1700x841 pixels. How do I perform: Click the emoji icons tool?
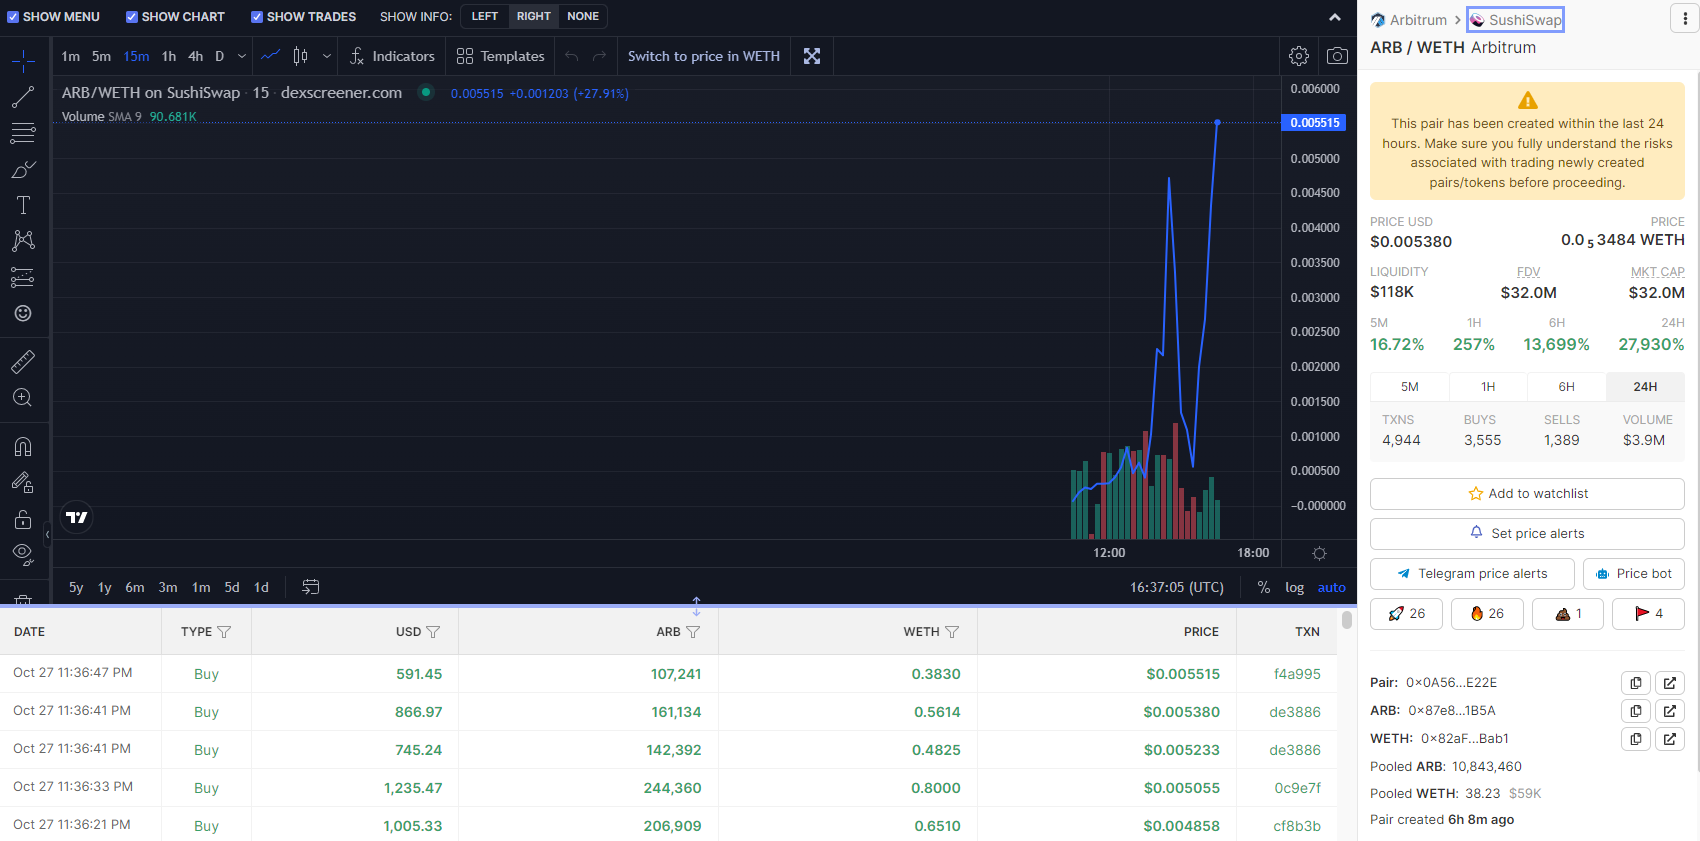pos(23,314)
